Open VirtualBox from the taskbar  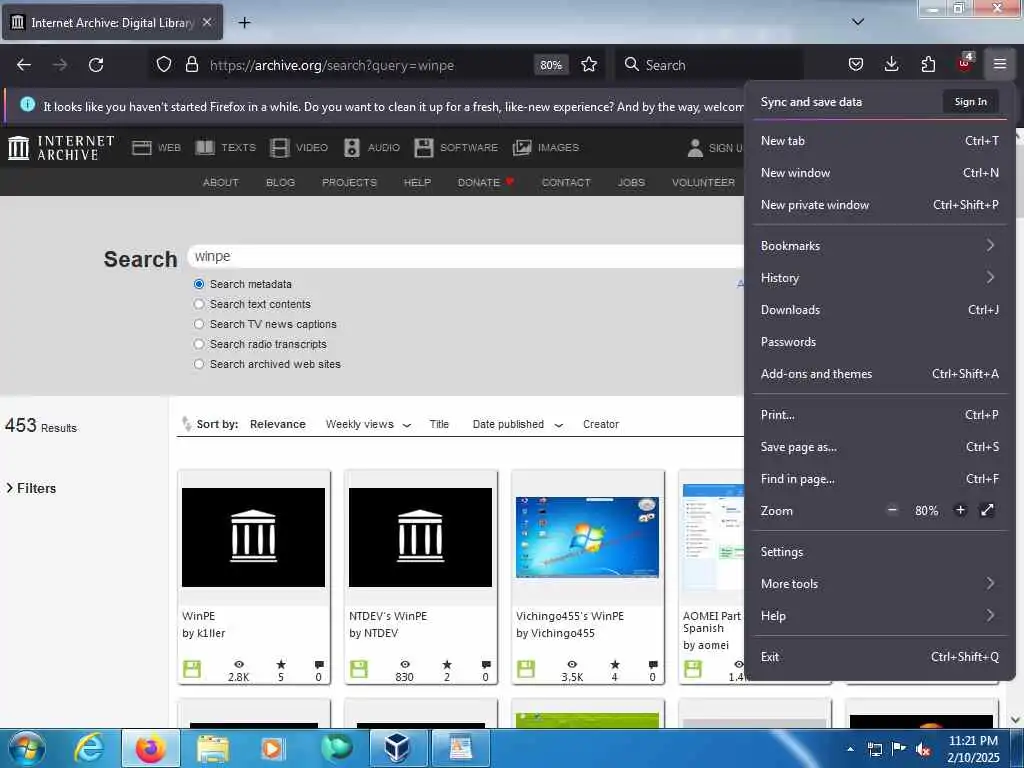click(398, 748)
